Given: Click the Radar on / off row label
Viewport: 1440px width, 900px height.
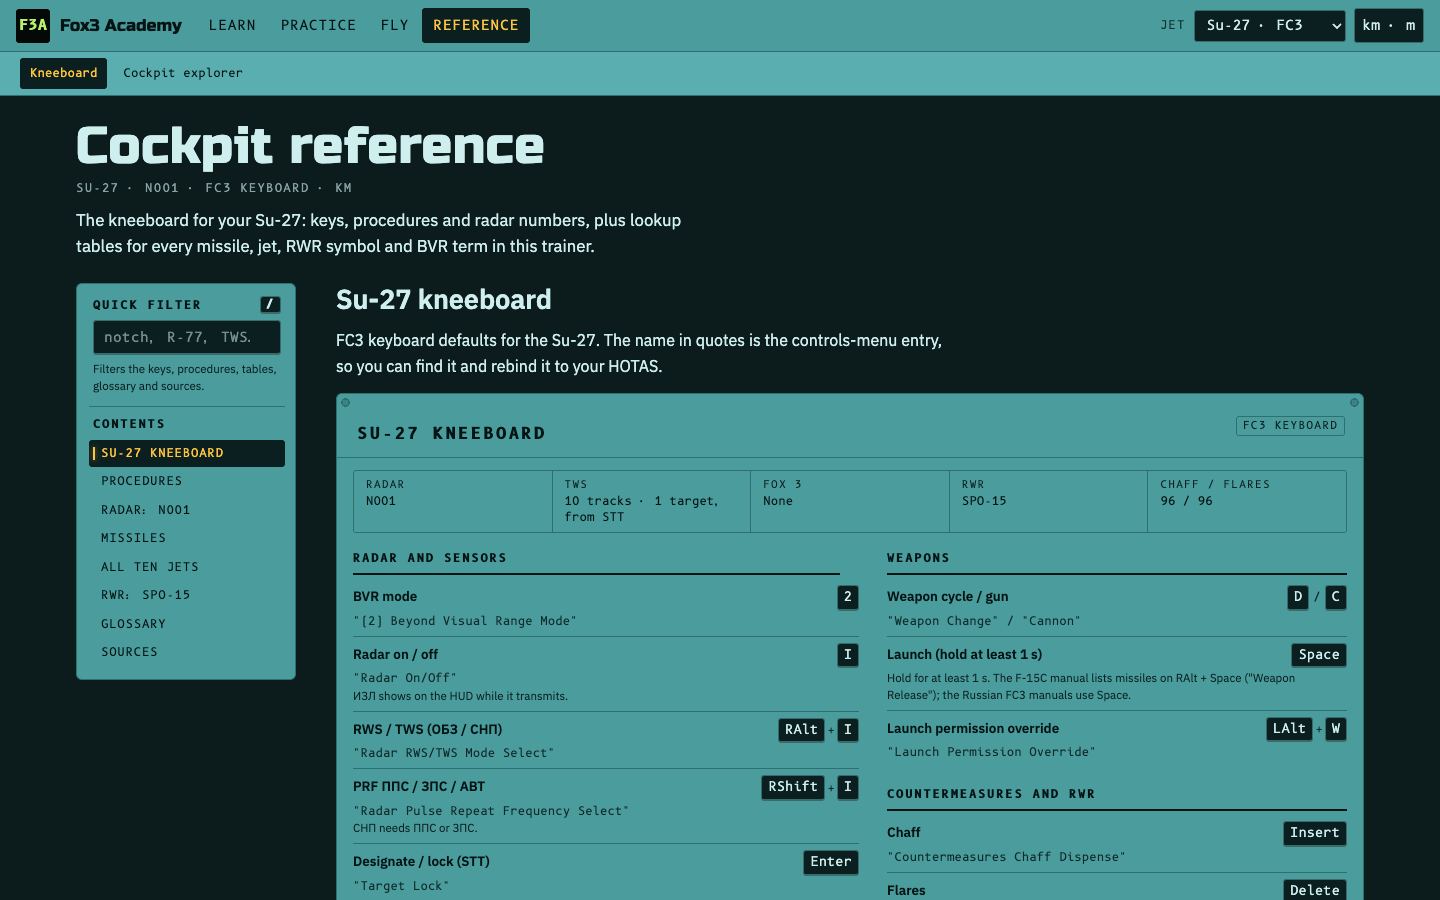Looking at the screenshot, I should coord(396,654).
